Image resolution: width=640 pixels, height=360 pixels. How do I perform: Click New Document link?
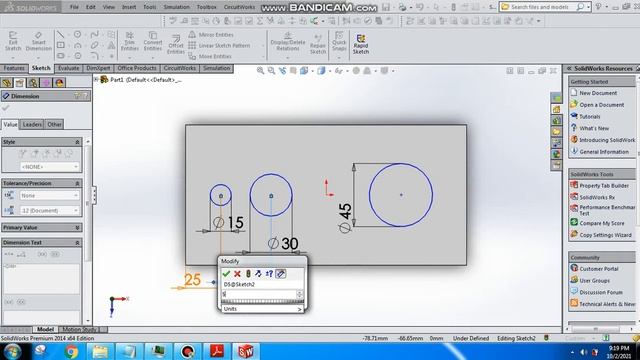click(598, 93)
